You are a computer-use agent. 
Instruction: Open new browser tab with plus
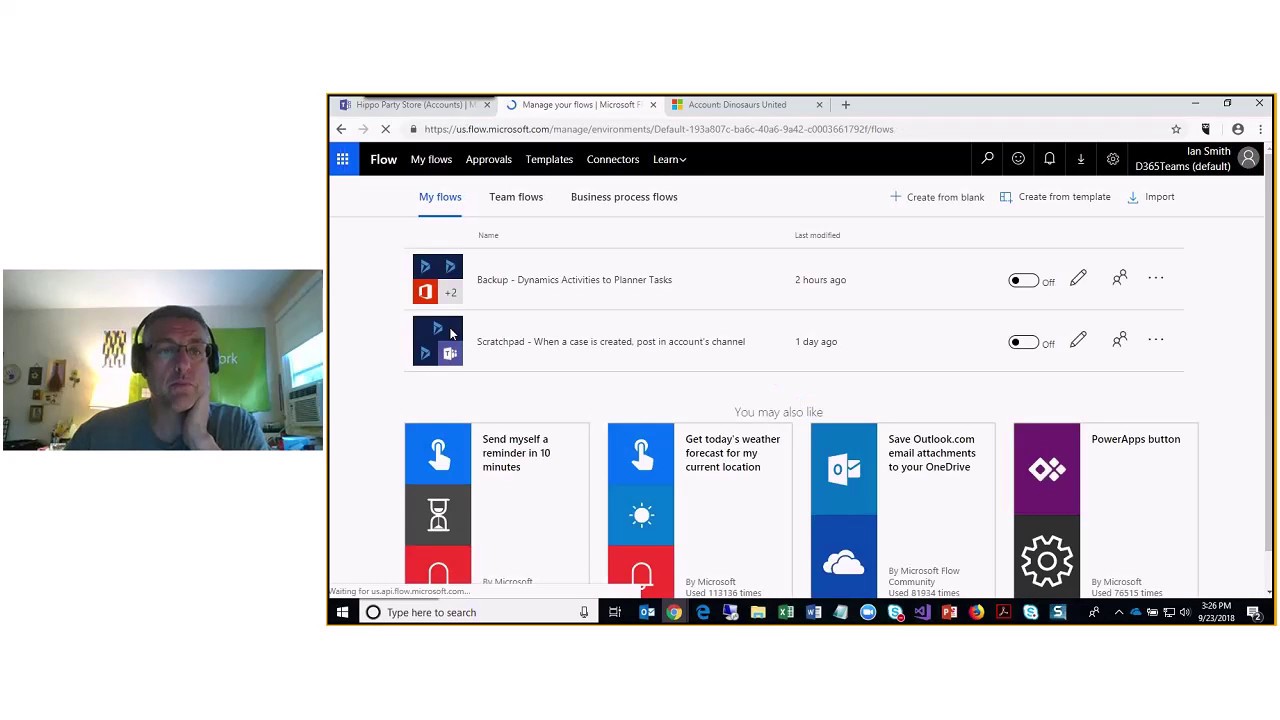(x=846, y=104)
